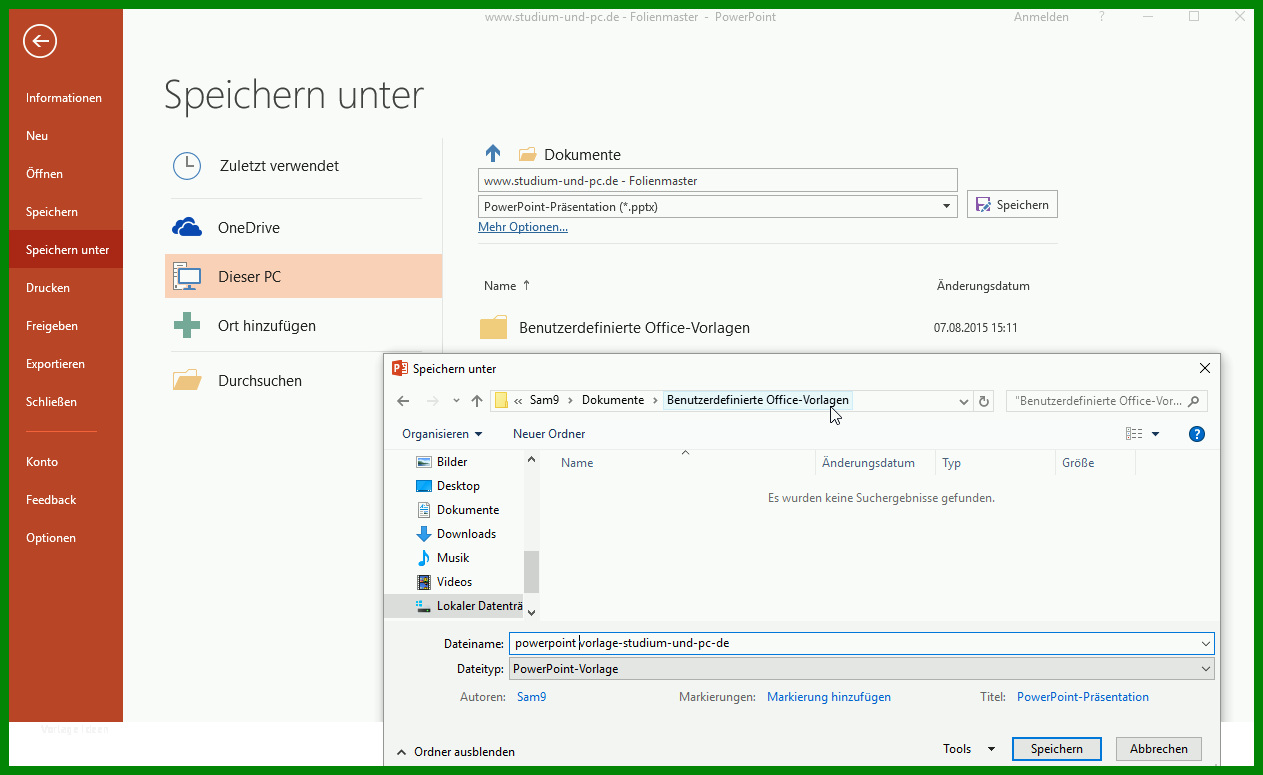Viewport: 1263px width, 775px height.
Task: Click the OneDrive cloud icon
Action: pyautogui.click(x=187, y=227)
